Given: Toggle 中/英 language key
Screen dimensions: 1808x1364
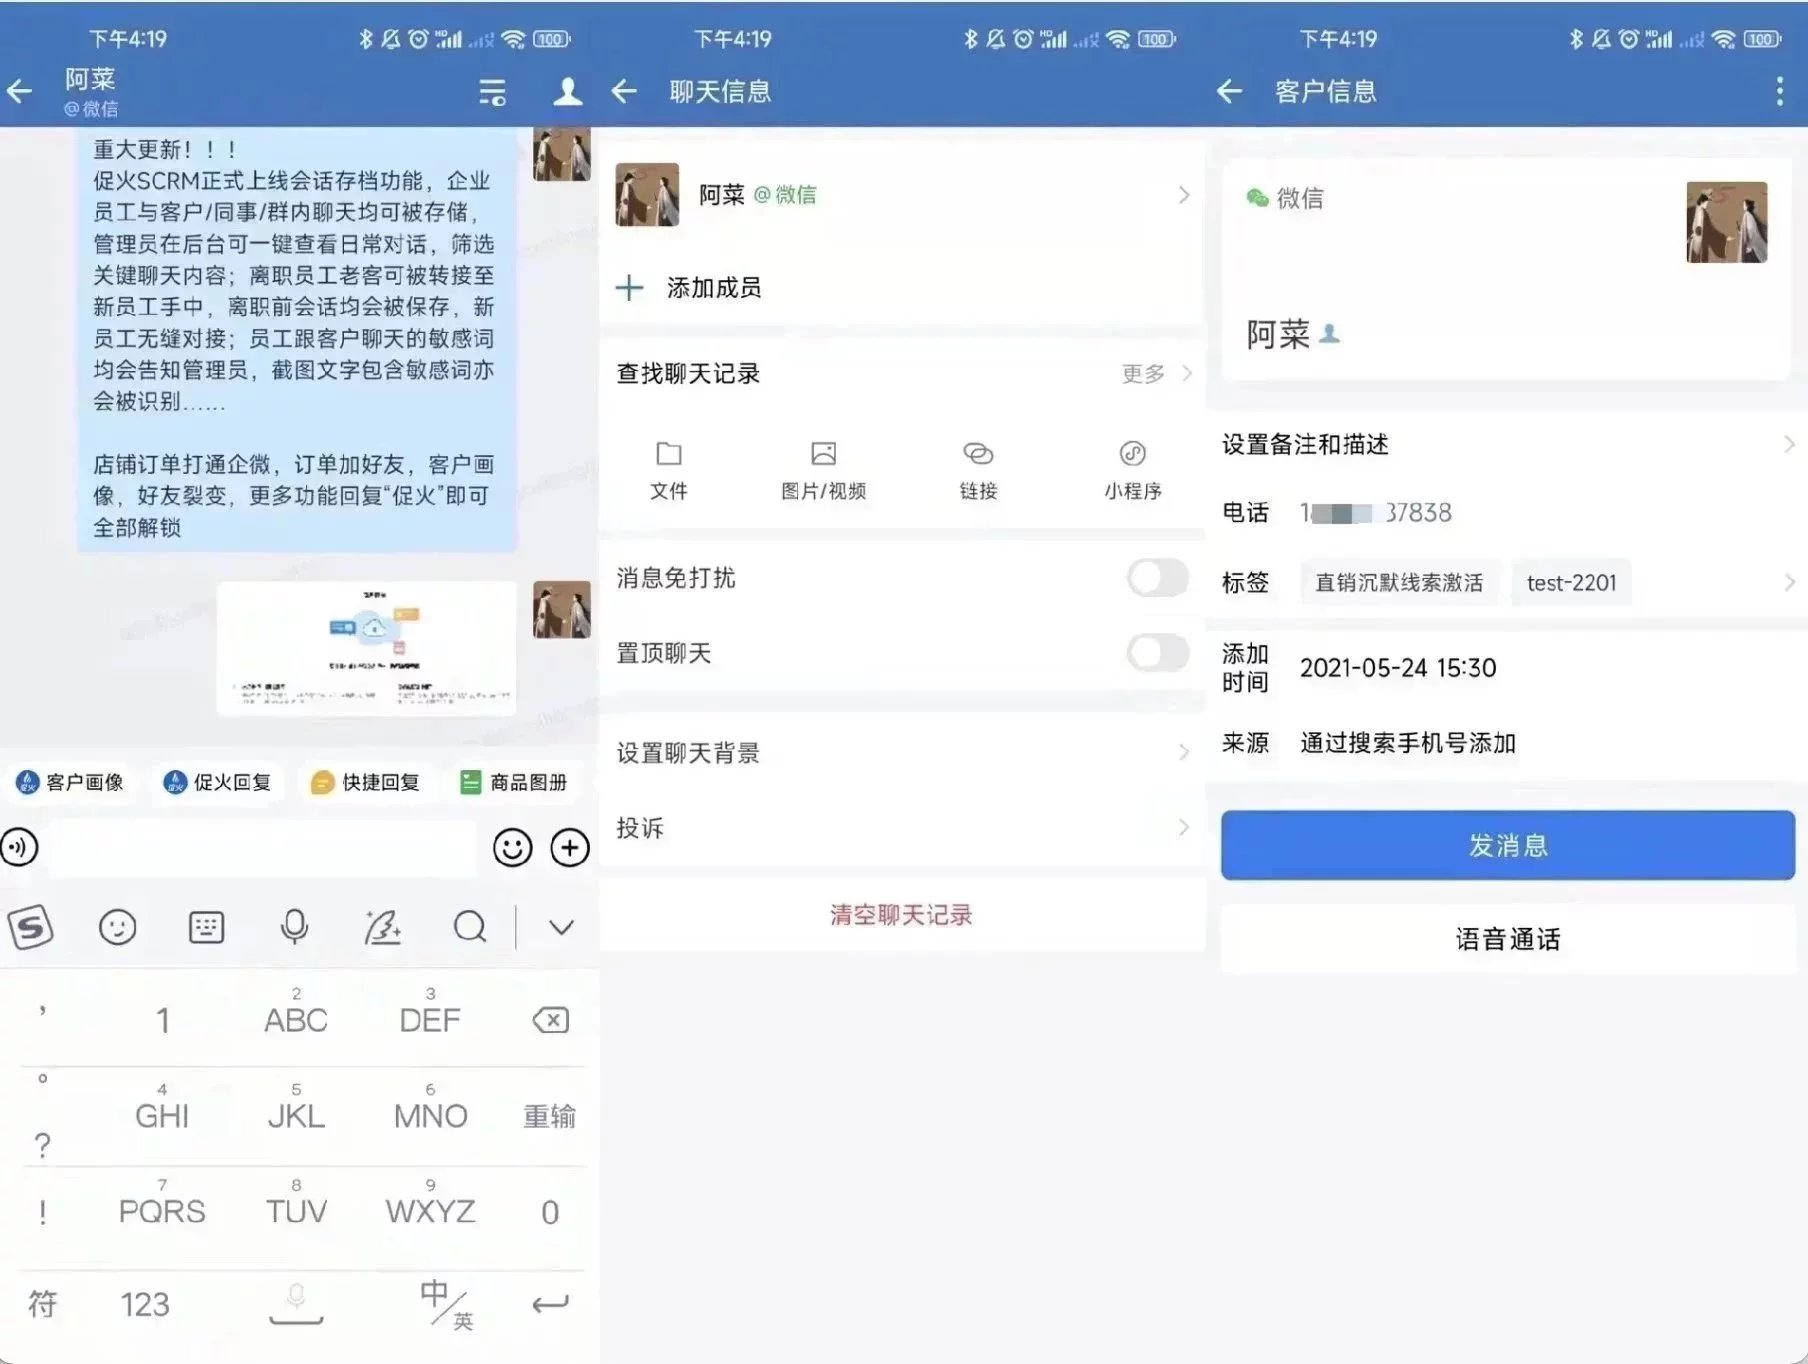Looking at the screenshot, I should (447, 1304).
